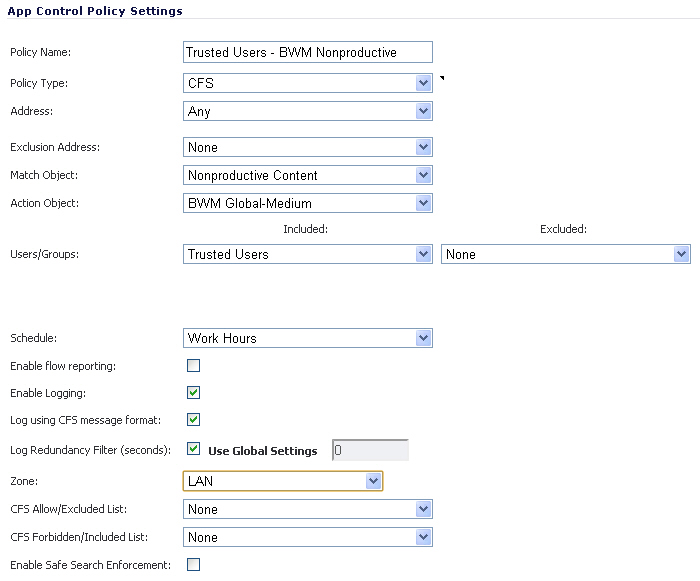Click the arrow button of Zone combo box
The image size is (700, 581).
point(373,481)
